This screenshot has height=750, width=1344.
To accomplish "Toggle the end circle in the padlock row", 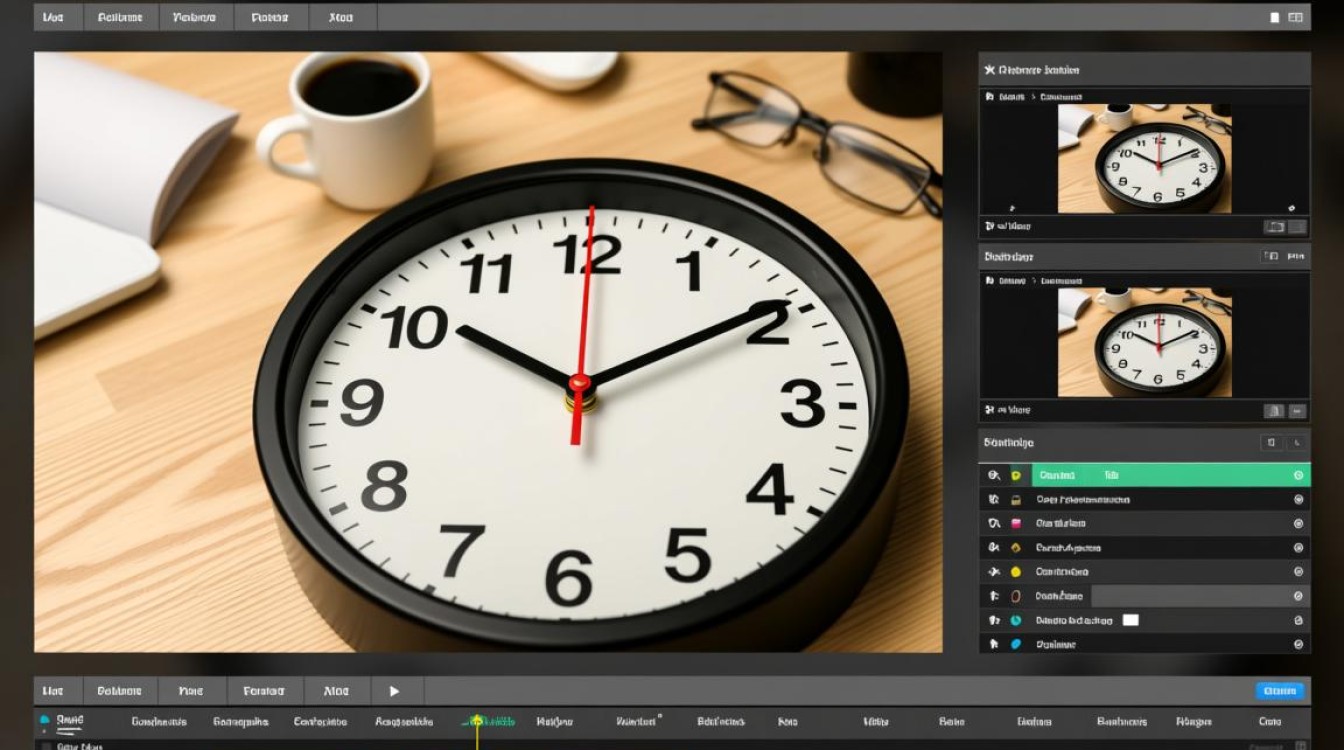I will tap(1298, 500).
